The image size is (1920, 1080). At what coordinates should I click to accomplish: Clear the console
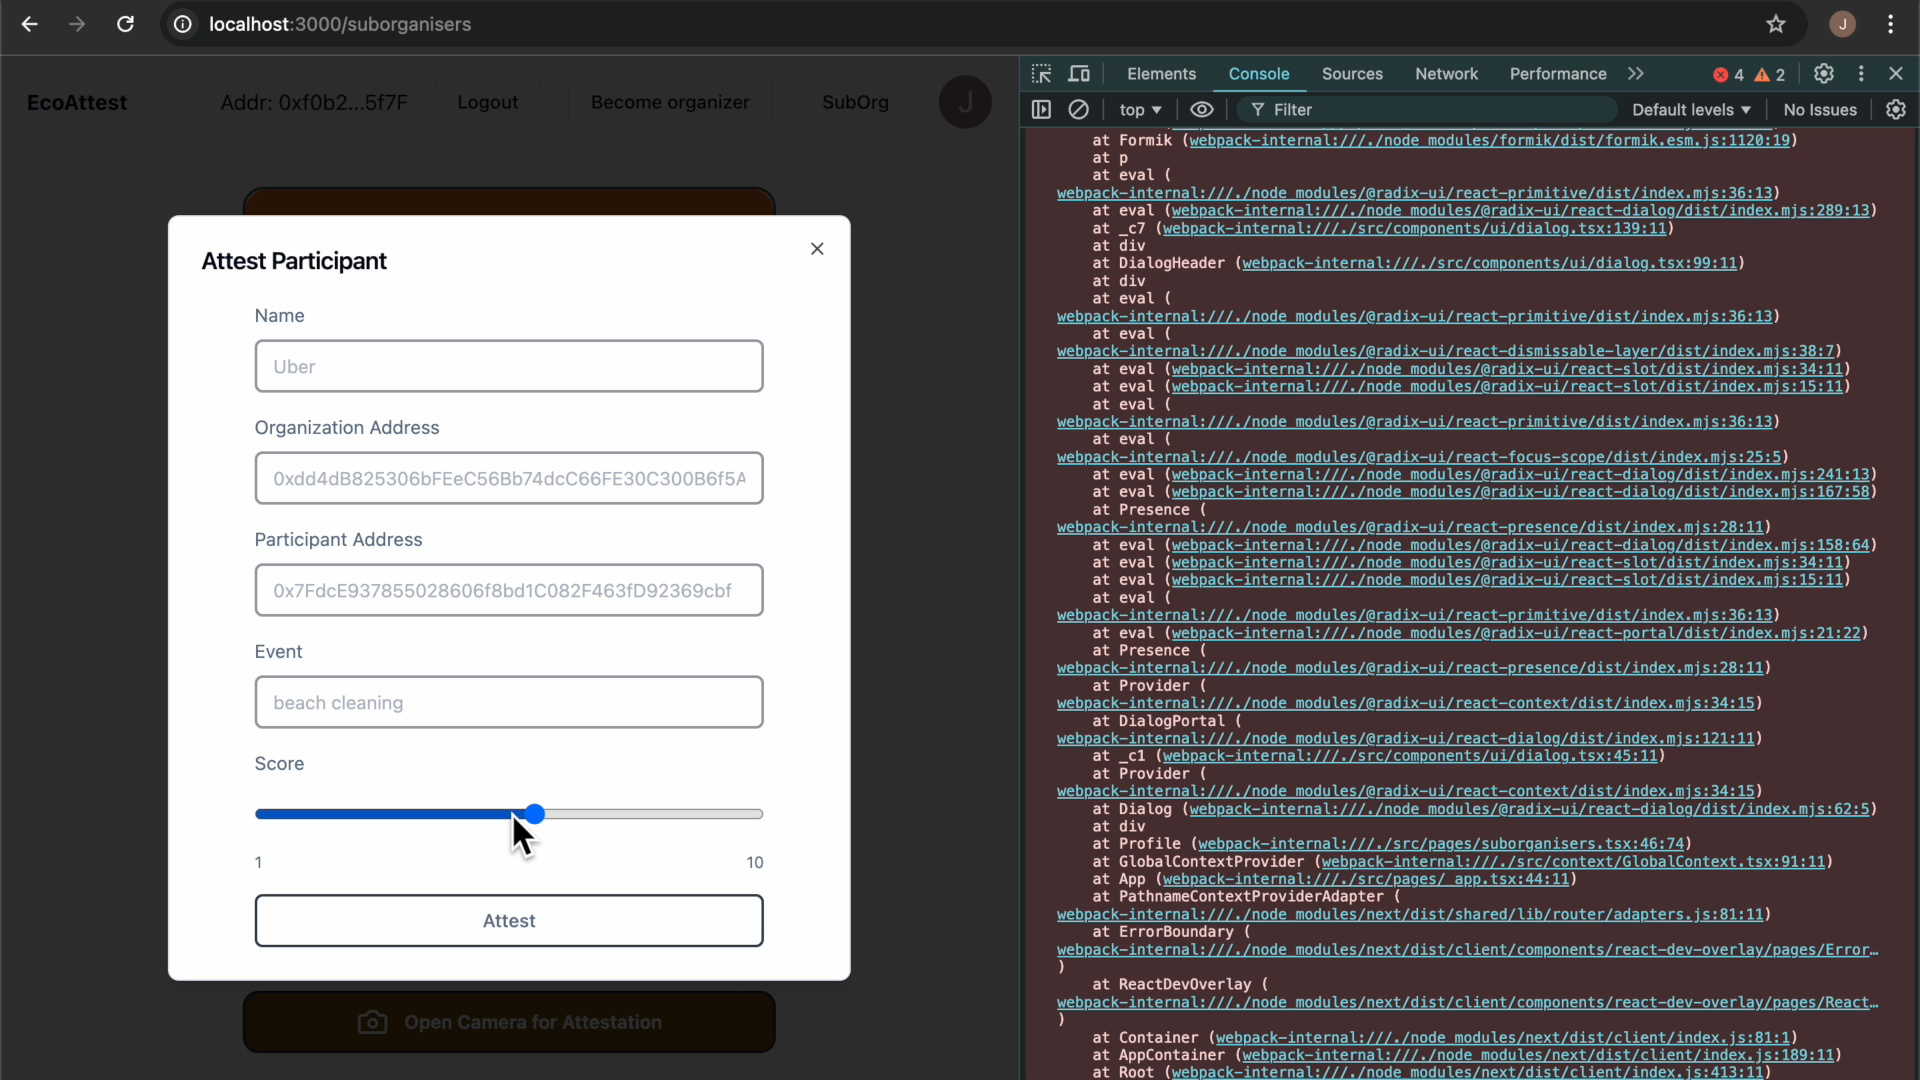tap(1078, 110)
